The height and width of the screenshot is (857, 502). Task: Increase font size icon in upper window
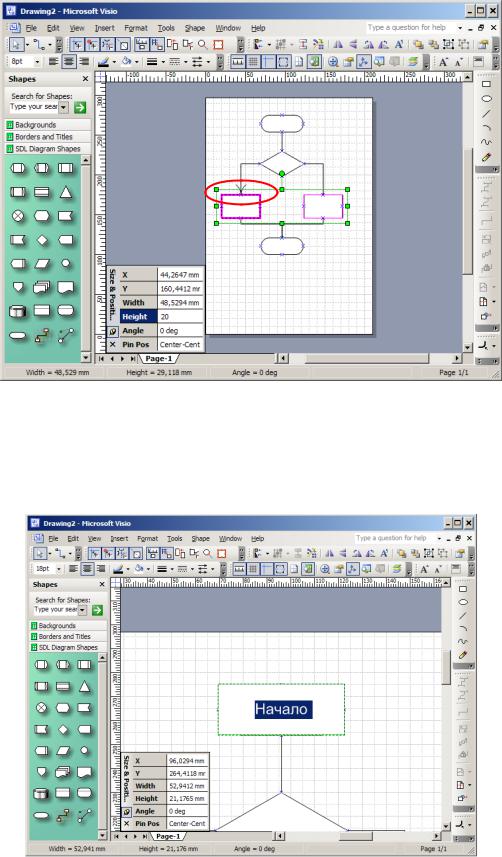pyautogui.click(x=443, y=62)
